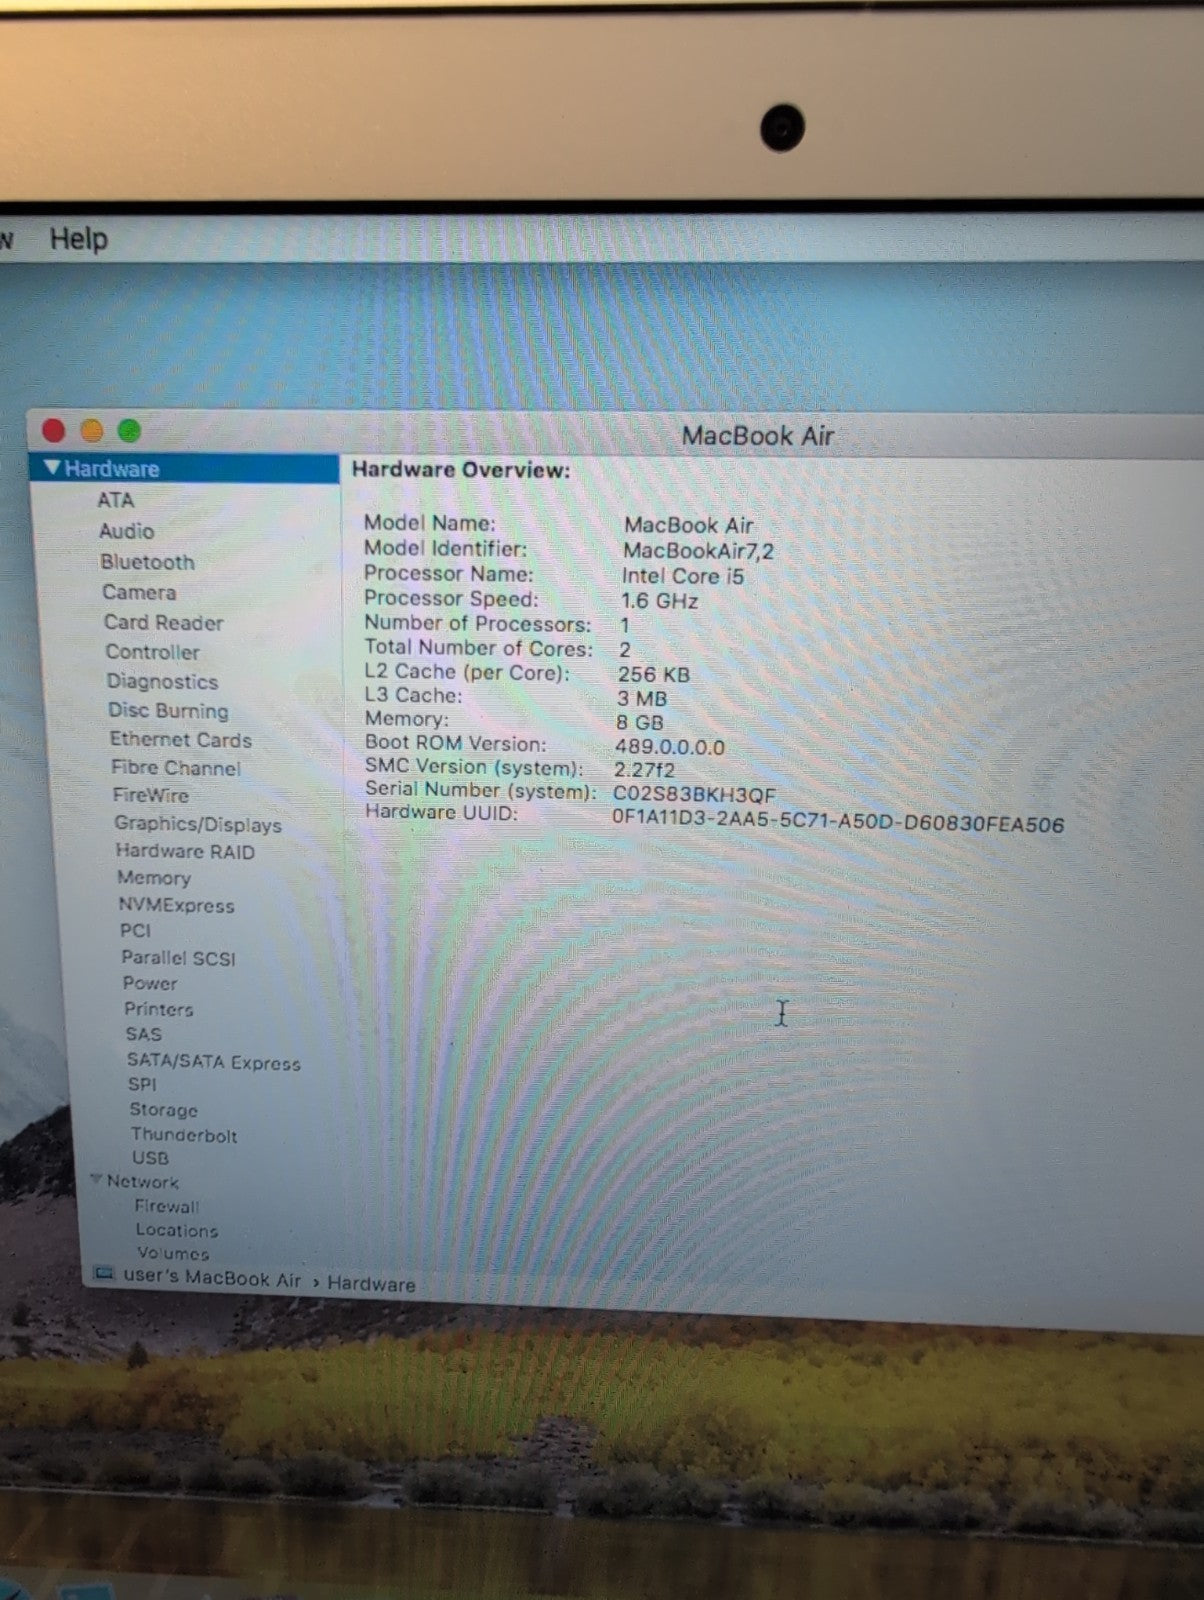Select Storage in the sidebar
This screenshot has width=1204, height=1600.
coord(163,1110)
